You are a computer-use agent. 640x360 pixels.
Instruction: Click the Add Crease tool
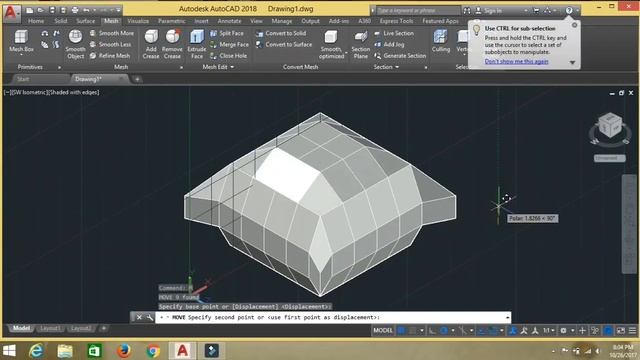[151, 44]
